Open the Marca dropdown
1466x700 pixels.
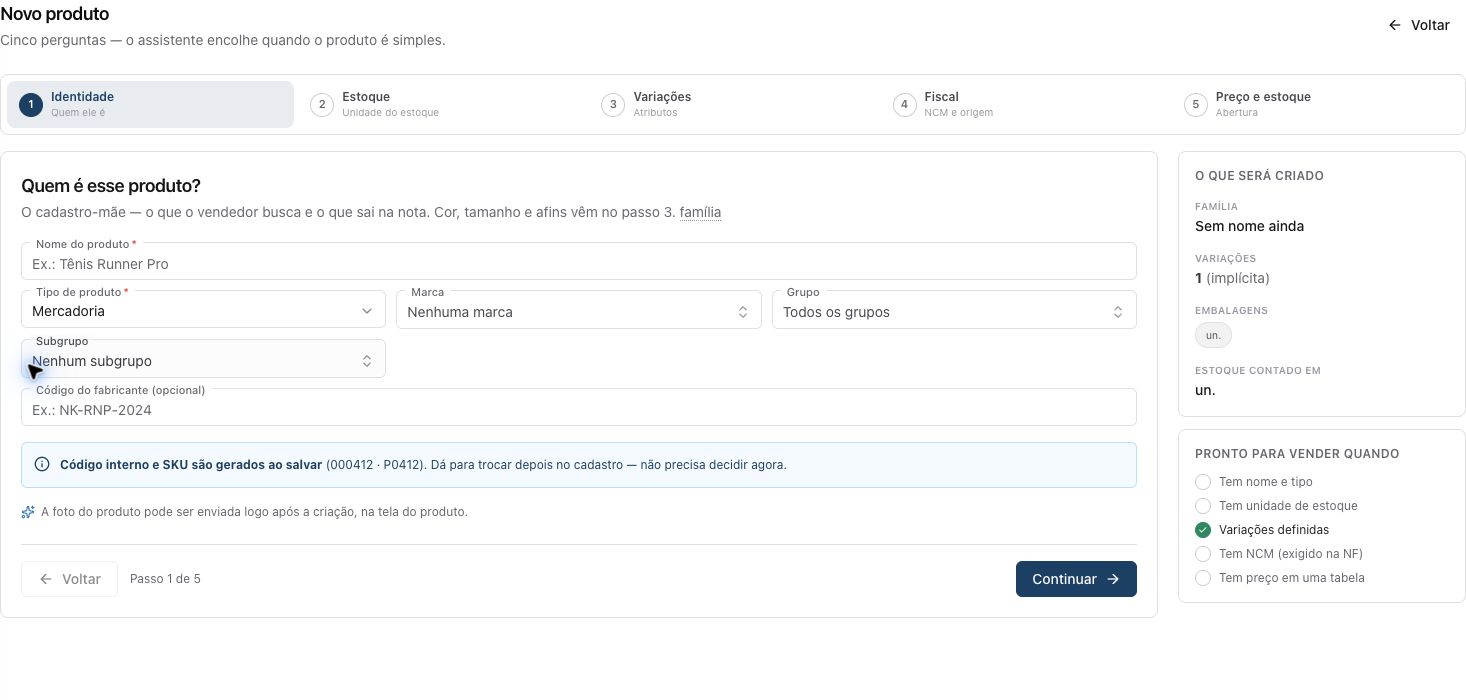click(578, 309)
